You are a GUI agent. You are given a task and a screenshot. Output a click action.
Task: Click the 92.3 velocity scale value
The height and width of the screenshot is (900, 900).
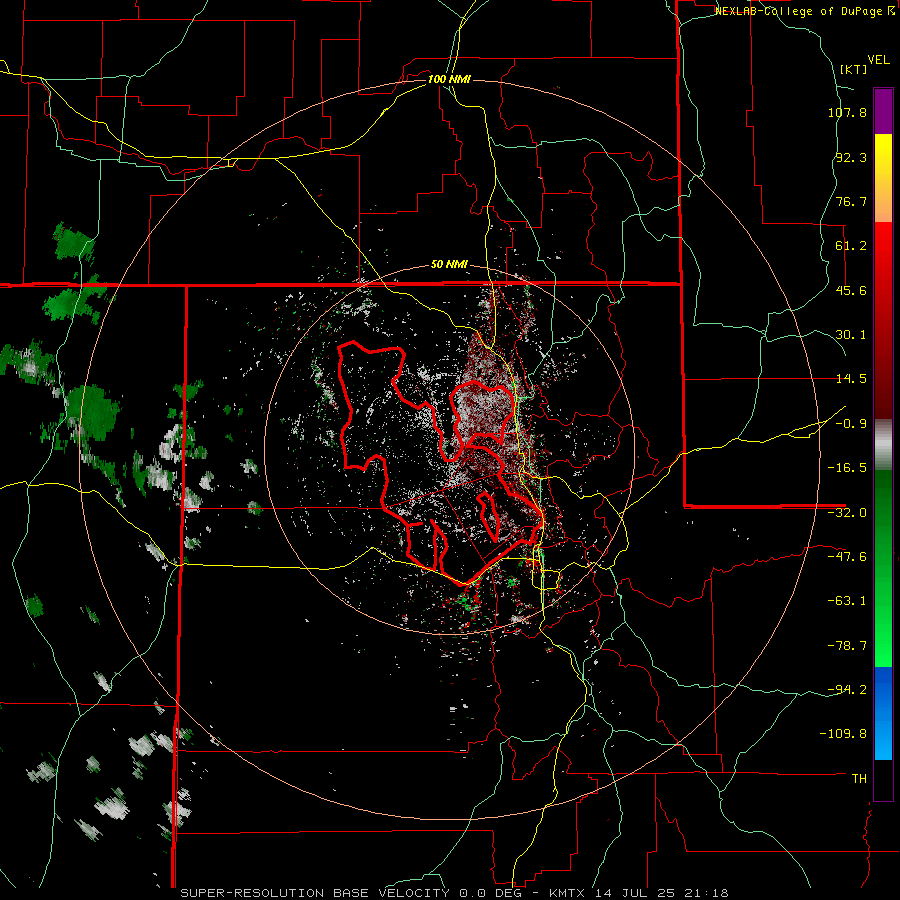pyautogui.click(x=851, y=157)
